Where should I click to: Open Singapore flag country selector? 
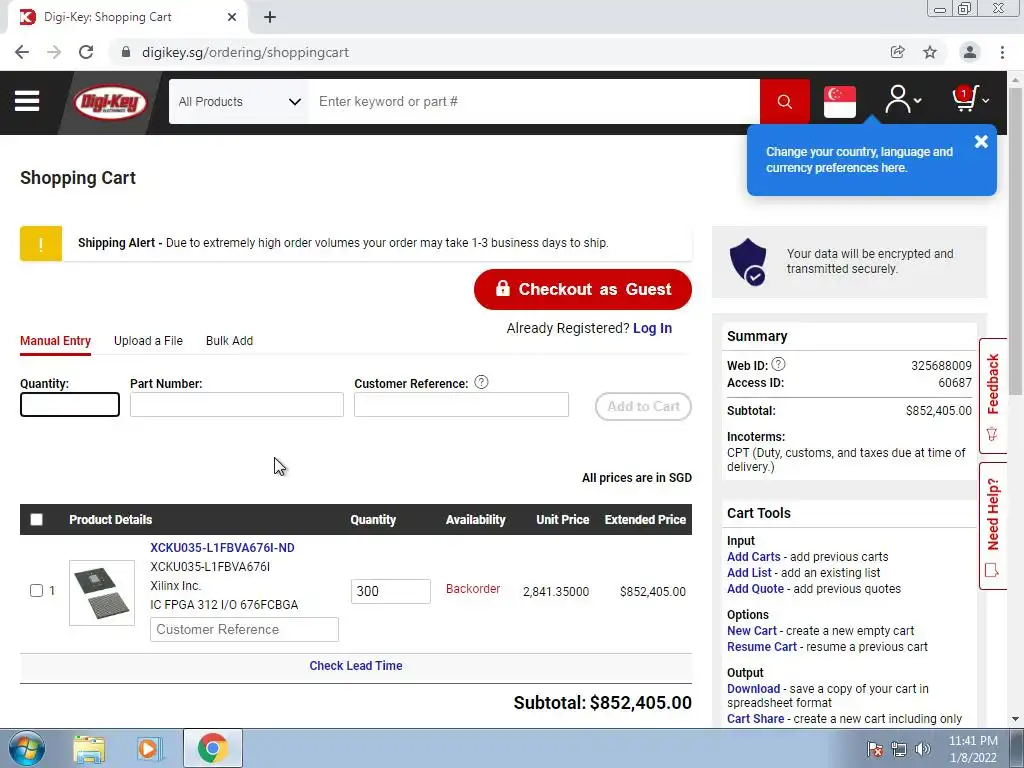click(x=840, y=102)
